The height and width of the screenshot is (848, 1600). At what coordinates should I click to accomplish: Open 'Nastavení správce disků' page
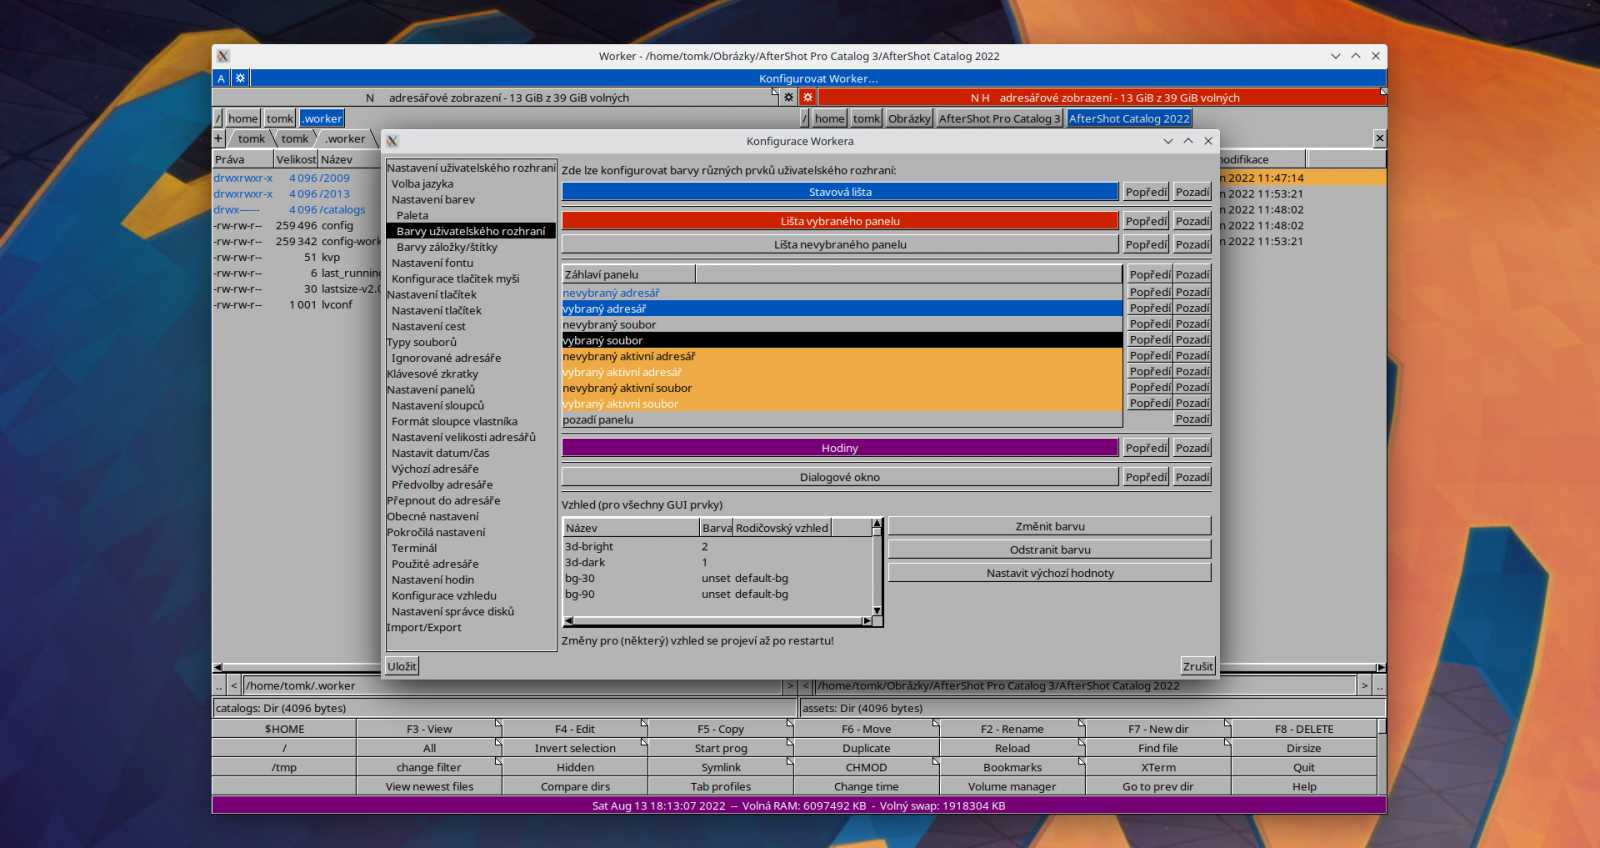(x=453, y=612)
